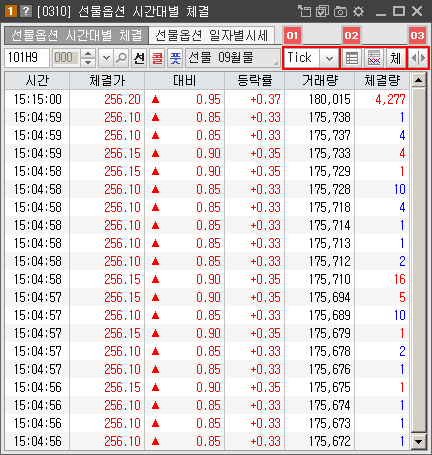Click the magnifier search icon beside the code field

click(x=121, y=58)
